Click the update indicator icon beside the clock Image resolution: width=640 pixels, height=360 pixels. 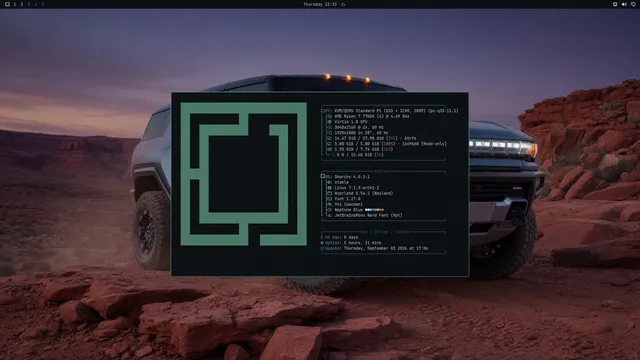click(x=343, y=4)
